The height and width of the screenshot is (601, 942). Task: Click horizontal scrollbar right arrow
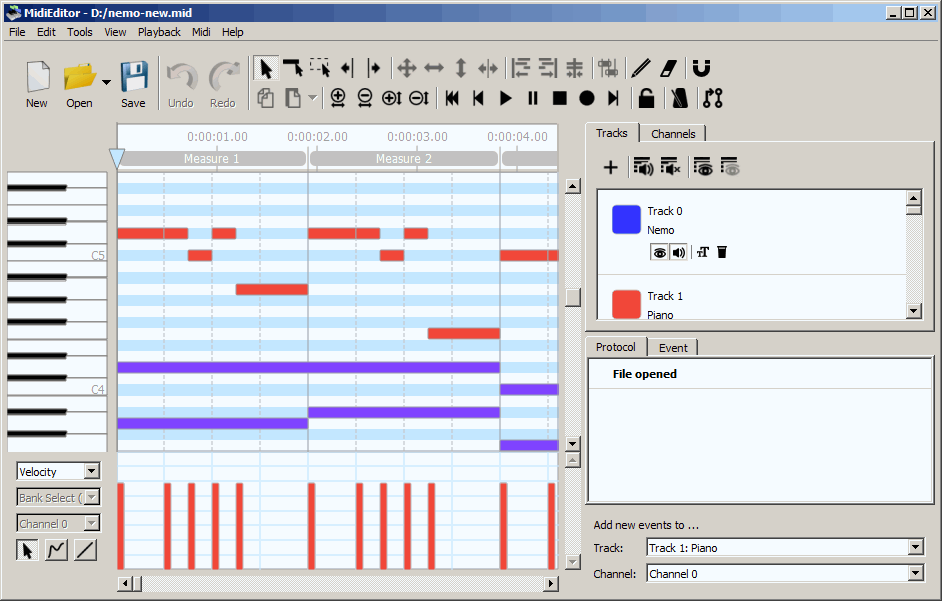click(551, 583)
